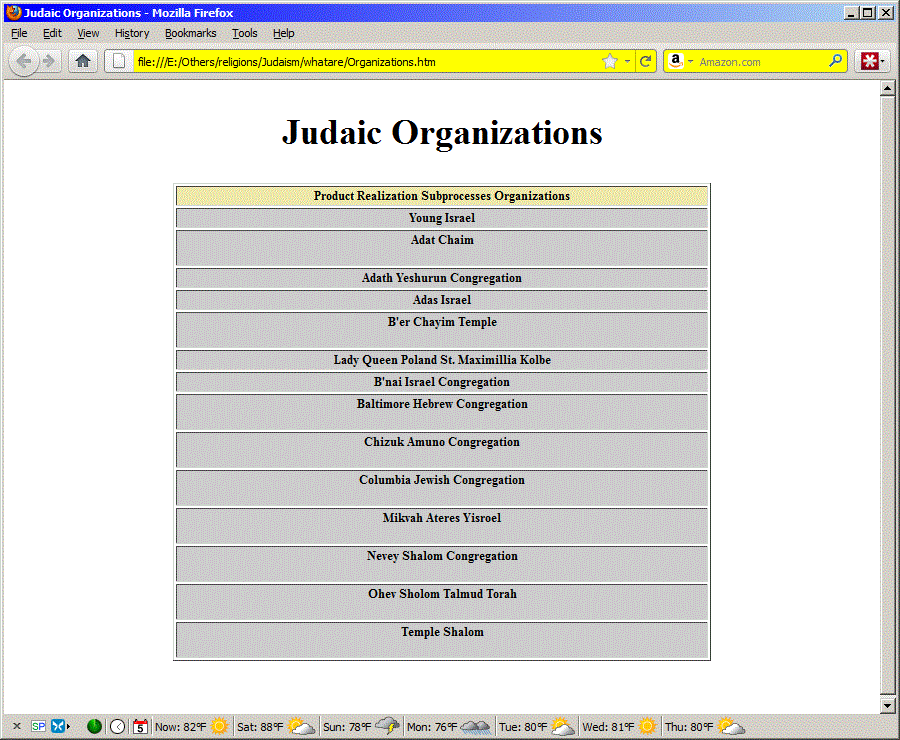This screenshot has width=900, height=740.
Task: Open the red asterisk add-on button
Action: tap(869, 61)
